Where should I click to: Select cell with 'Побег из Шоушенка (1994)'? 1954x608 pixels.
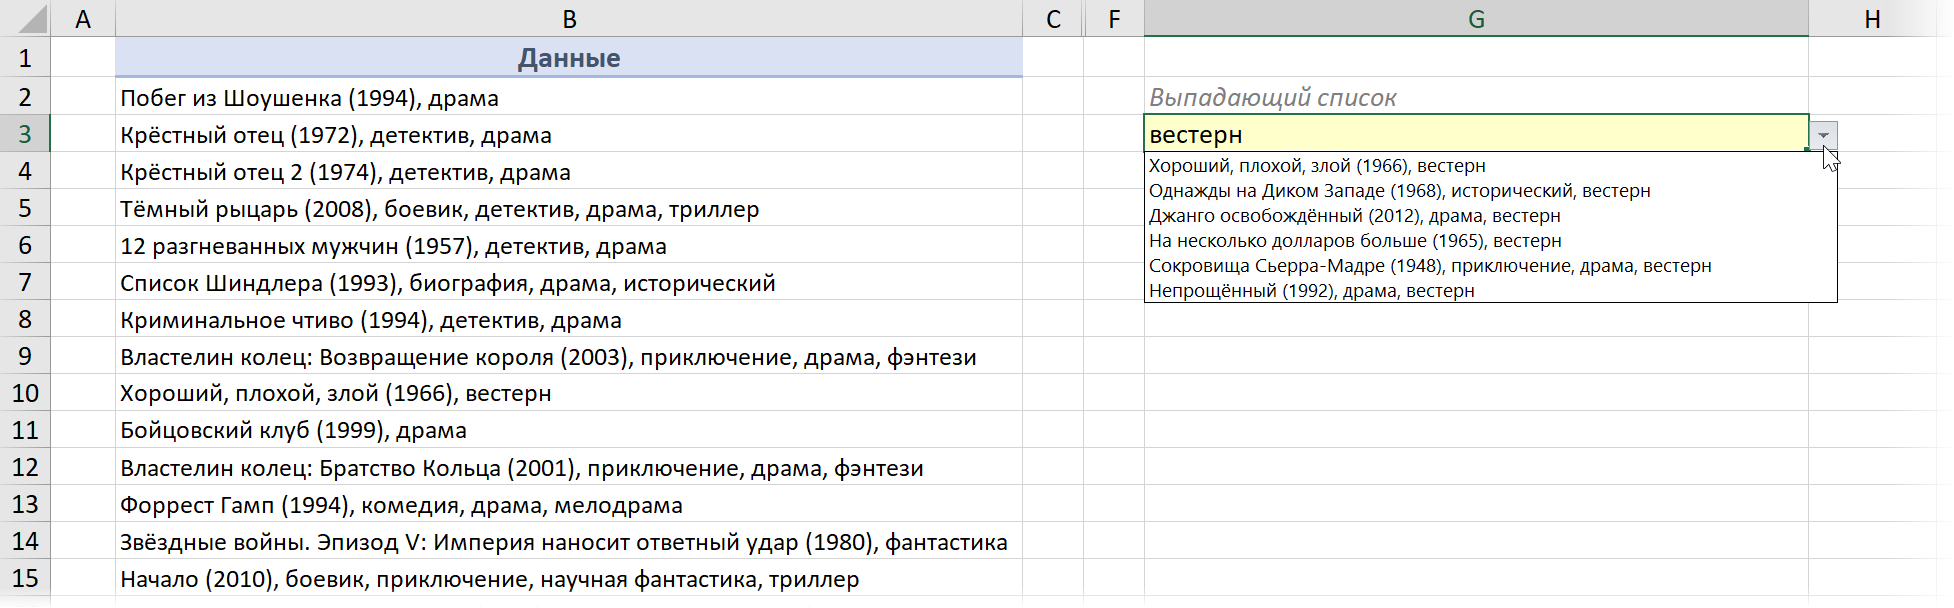pyautogui.click(x=309, y=98)
